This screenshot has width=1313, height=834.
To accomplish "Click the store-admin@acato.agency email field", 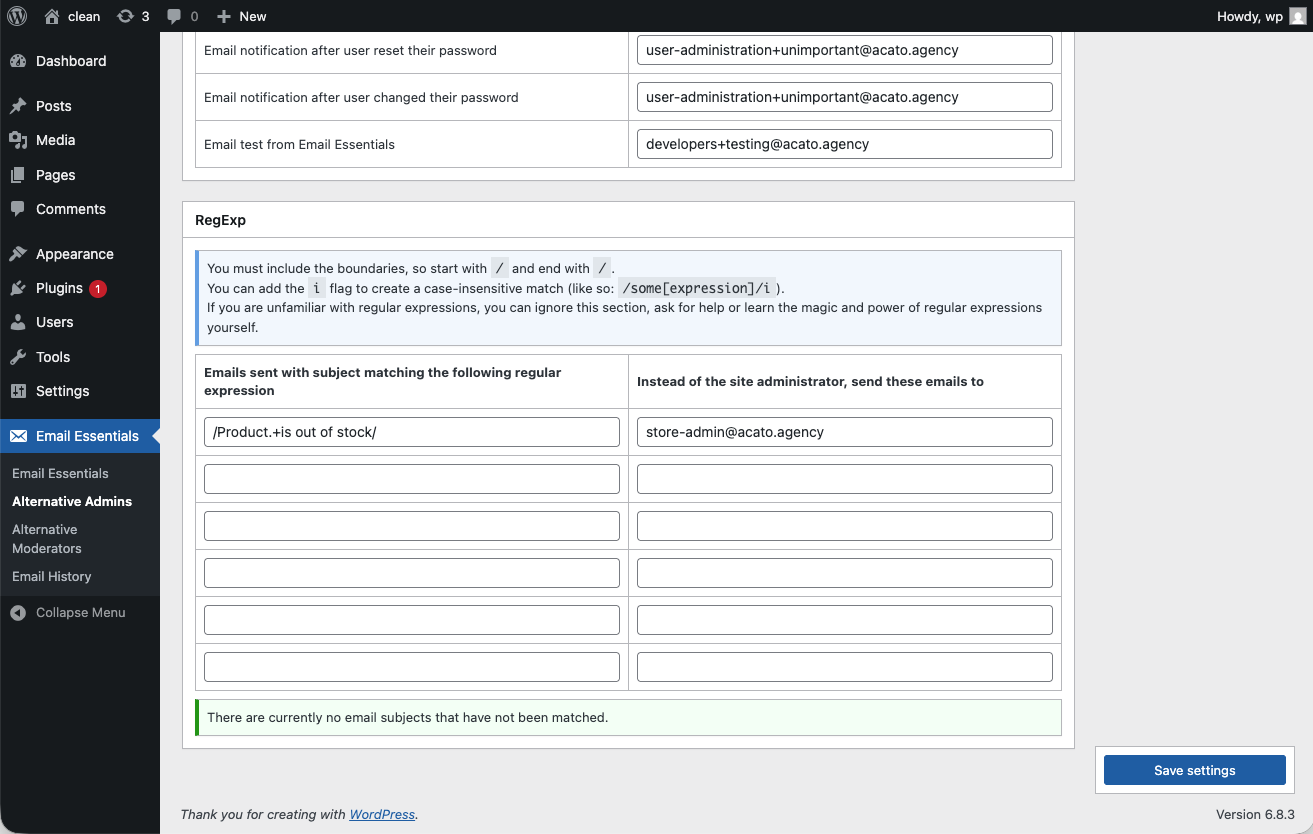I will tap(844, 432).
